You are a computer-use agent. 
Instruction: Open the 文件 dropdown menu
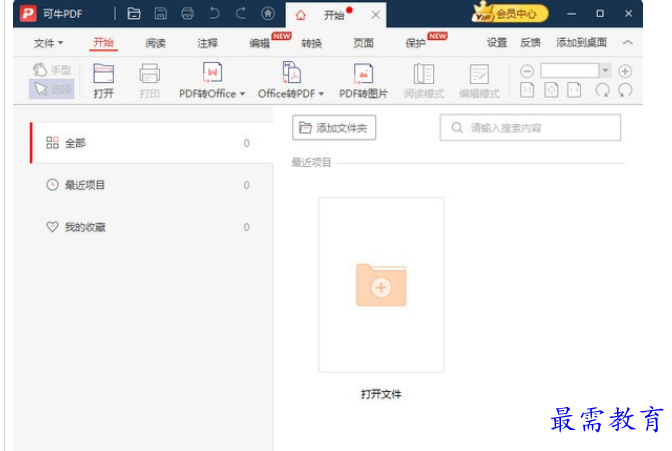pos(48,43)
